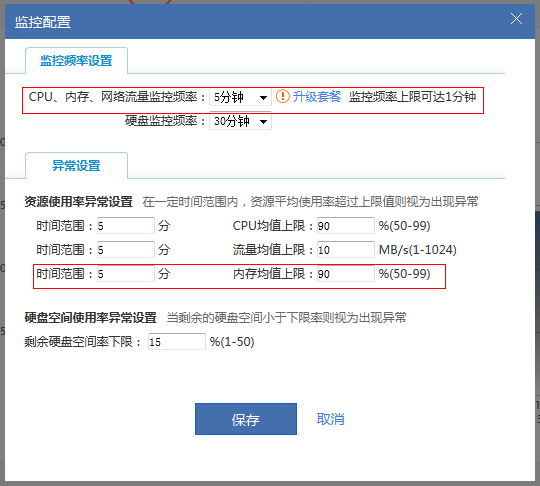Click the arrow of the 30分钟 combo box

[263, 122]
